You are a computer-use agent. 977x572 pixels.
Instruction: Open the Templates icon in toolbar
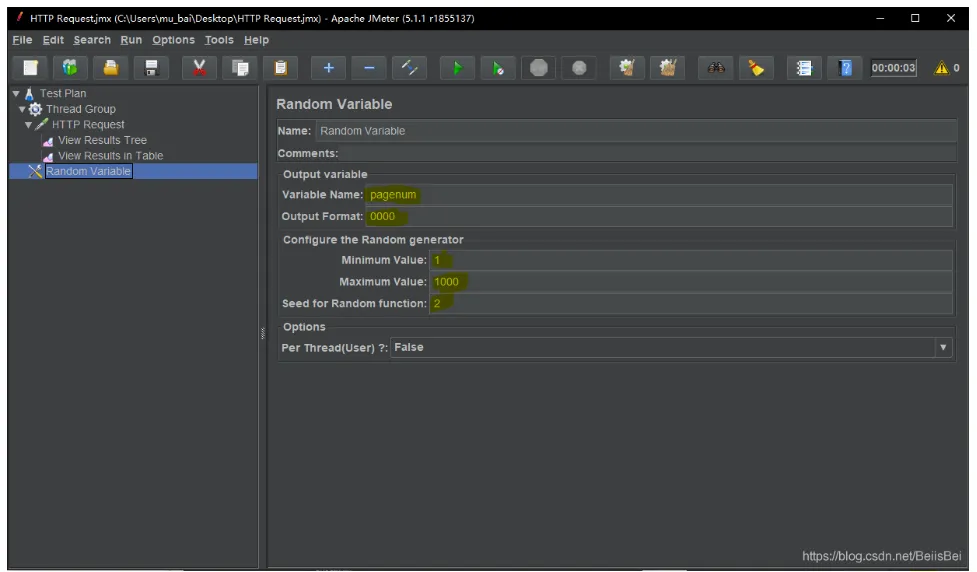coord(70,68)
